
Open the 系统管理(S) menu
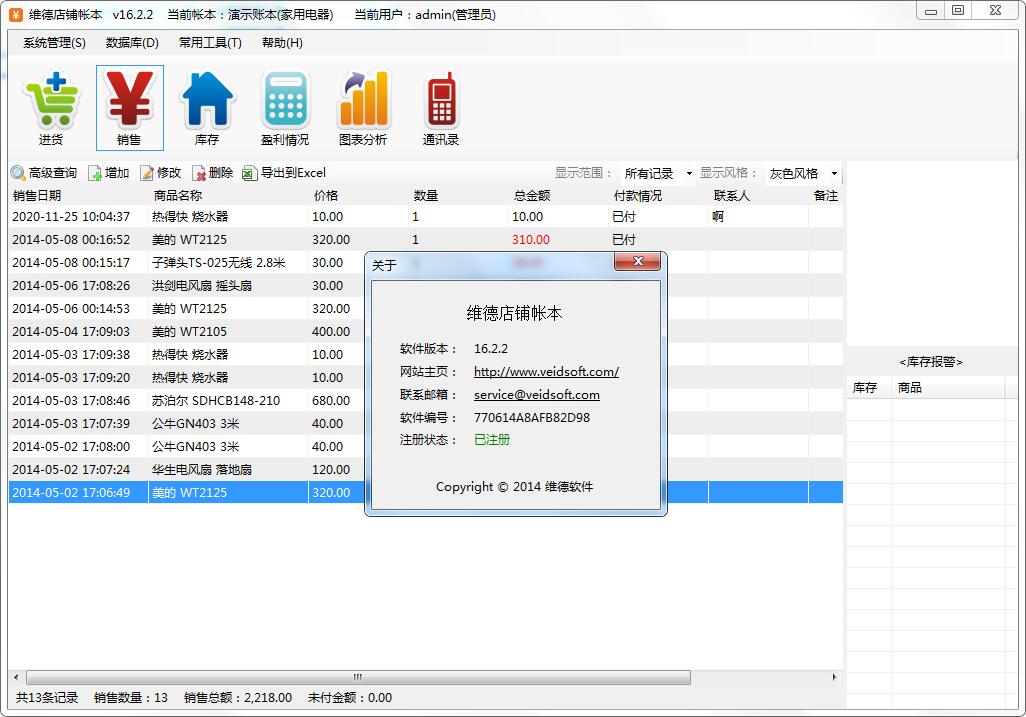54,43
